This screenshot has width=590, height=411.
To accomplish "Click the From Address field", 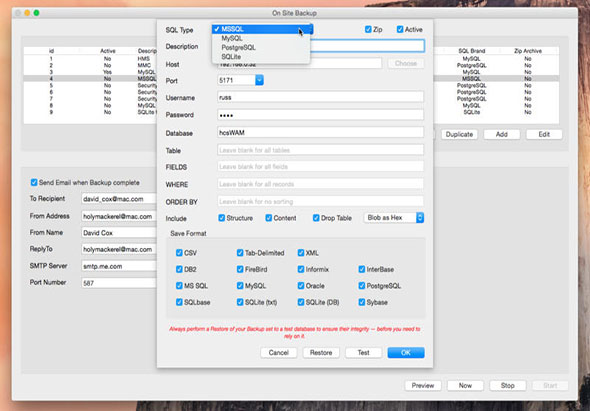I will (x=119, y=216).
